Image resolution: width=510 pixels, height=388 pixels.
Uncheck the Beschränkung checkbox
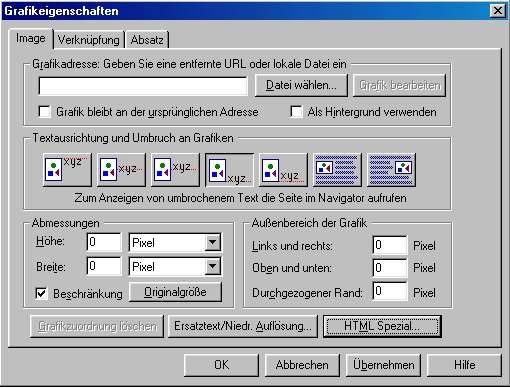coord(41,294)
